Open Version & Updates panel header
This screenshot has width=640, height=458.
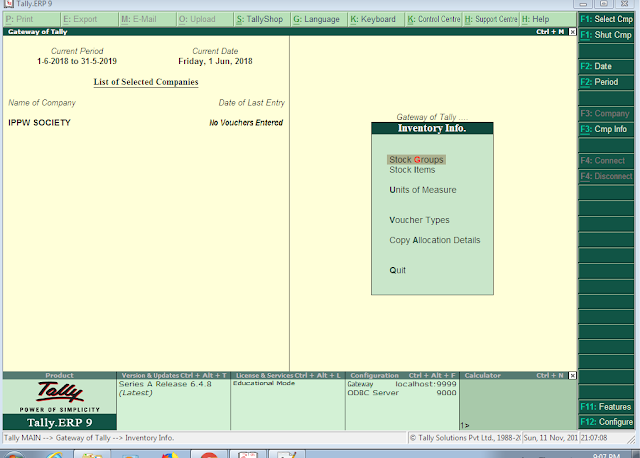173,376
